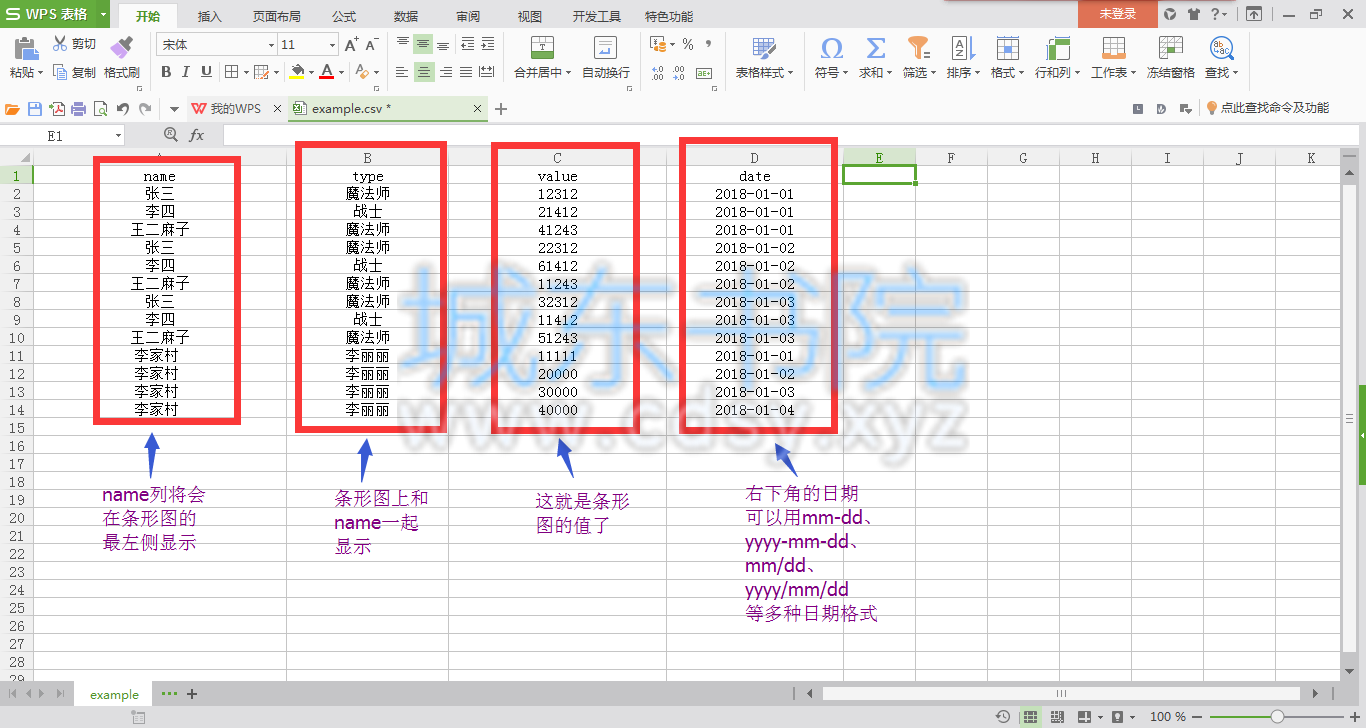The width and height of the screenshot is (1366, 728).
Task: Export to PDF using the quick toolbar icon
Action: (57, 109)
